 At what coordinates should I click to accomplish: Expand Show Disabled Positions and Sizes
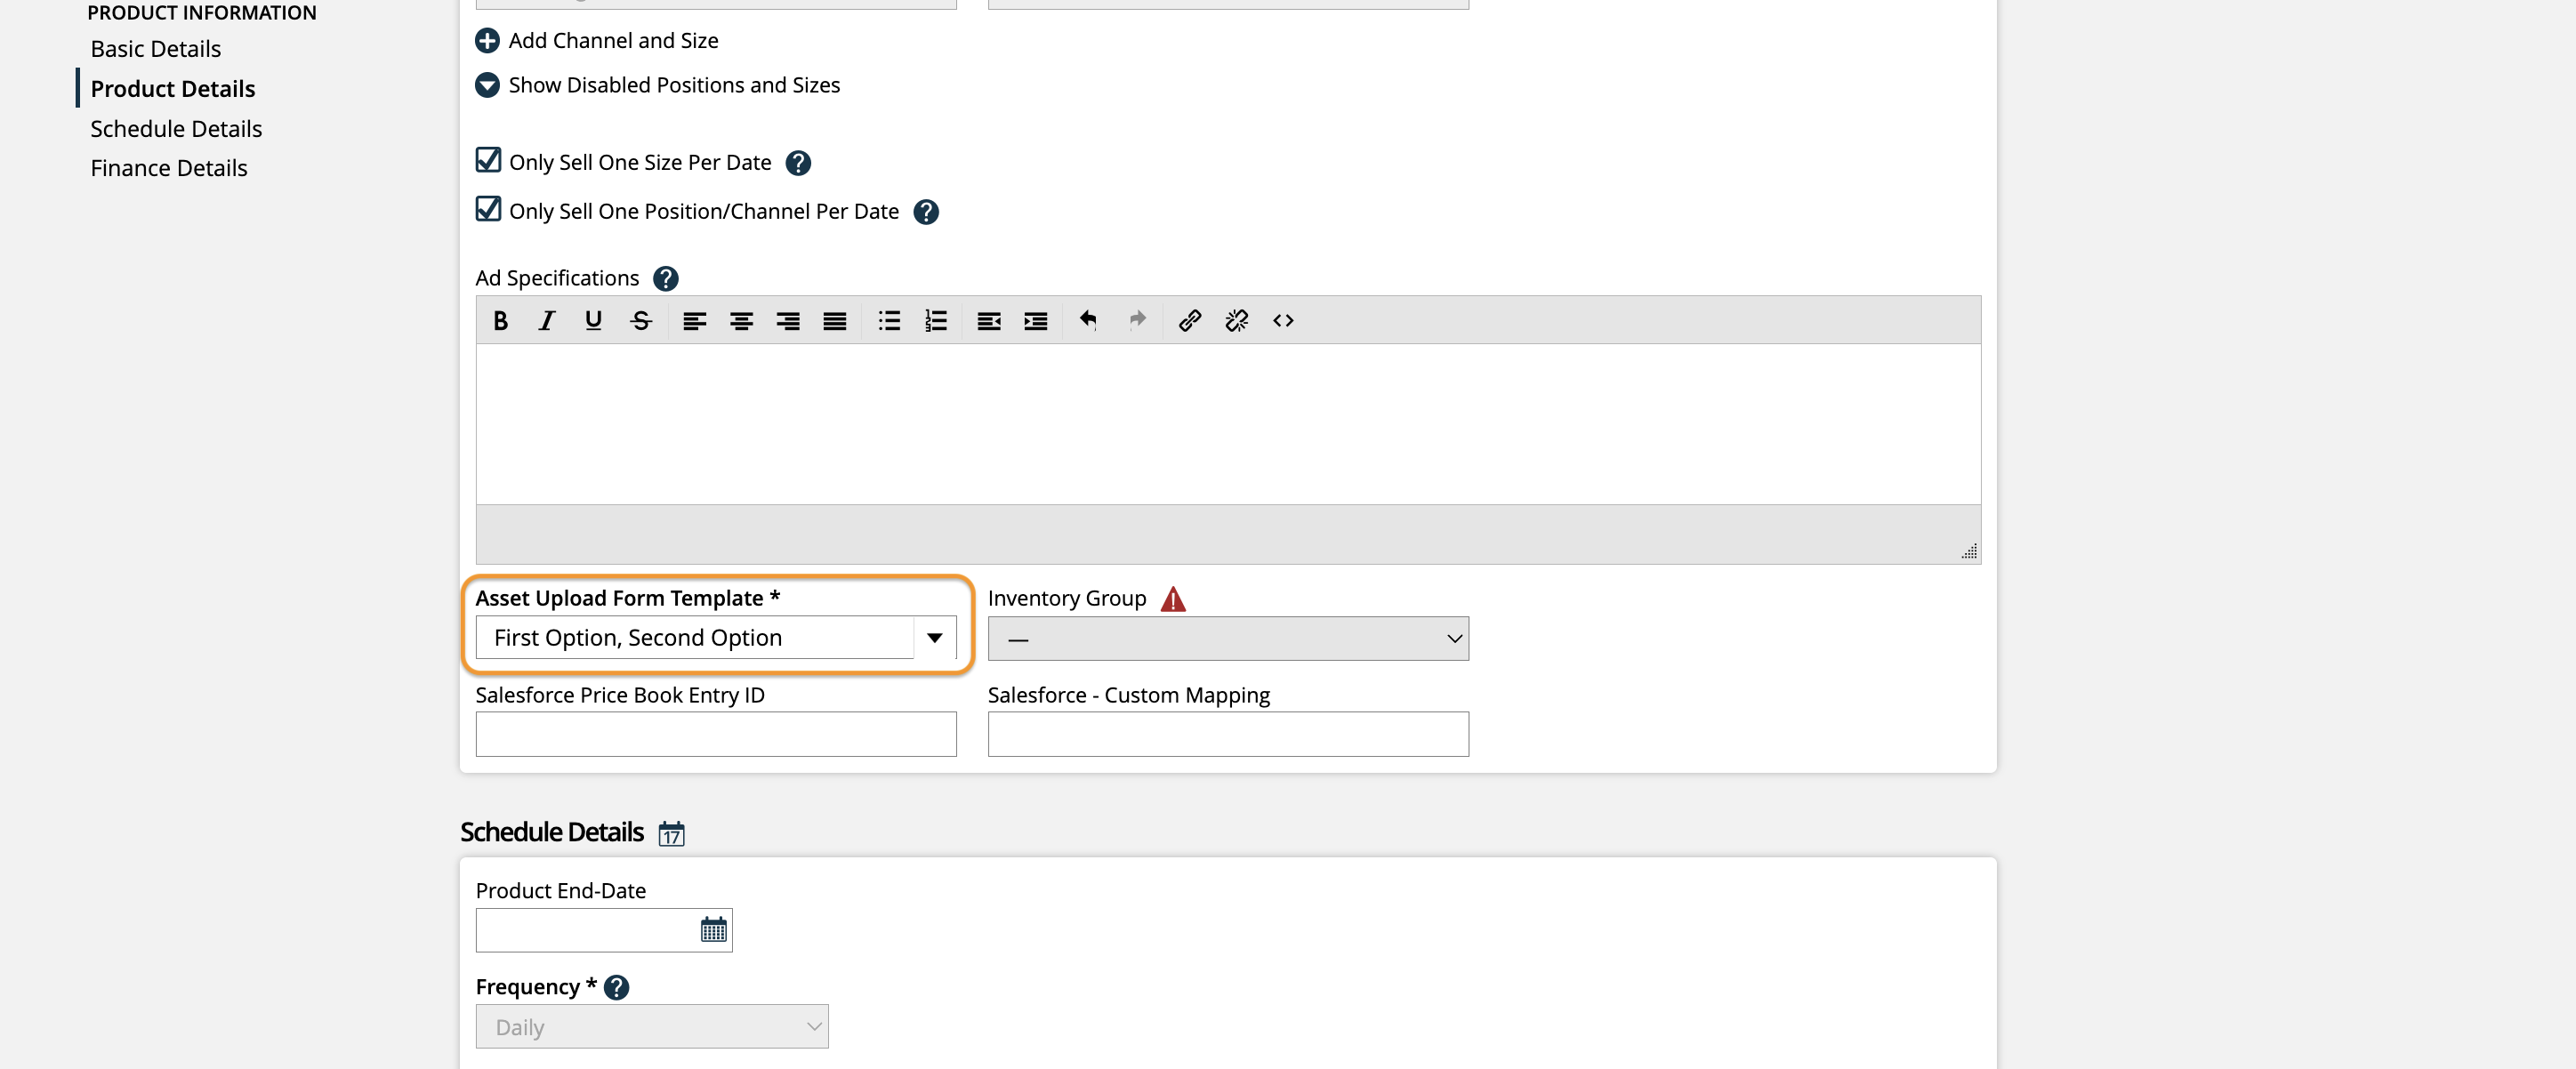[x=487, y=85]
